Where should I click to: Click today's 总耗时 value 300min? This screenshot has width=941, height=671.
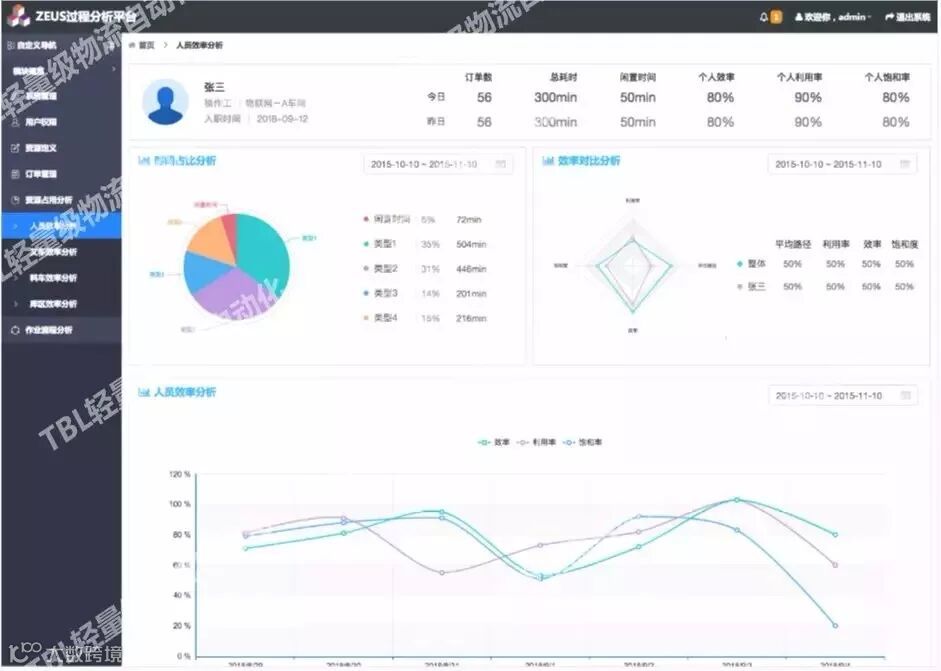(x=556, y=97)
